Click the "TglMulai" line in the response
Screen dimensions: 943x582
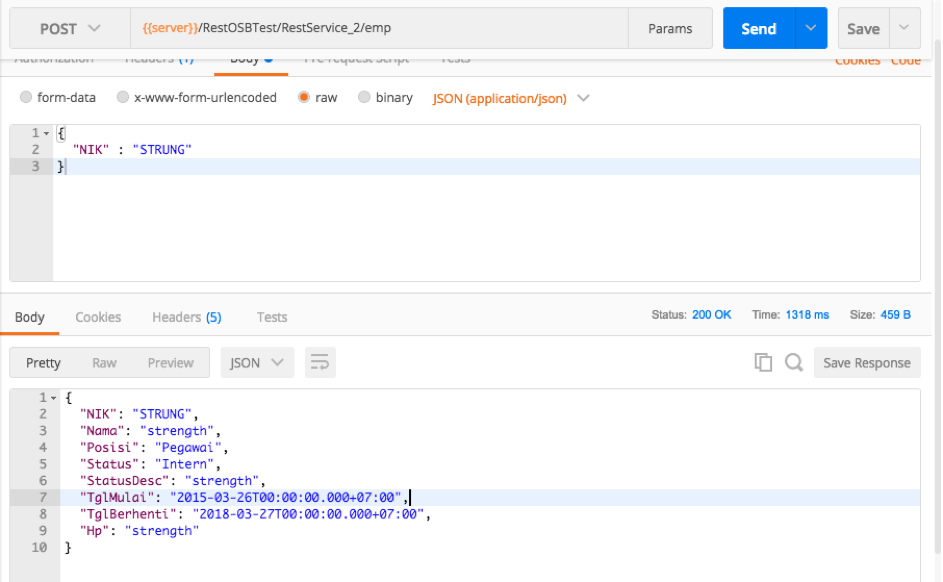(x=490, y=497)
